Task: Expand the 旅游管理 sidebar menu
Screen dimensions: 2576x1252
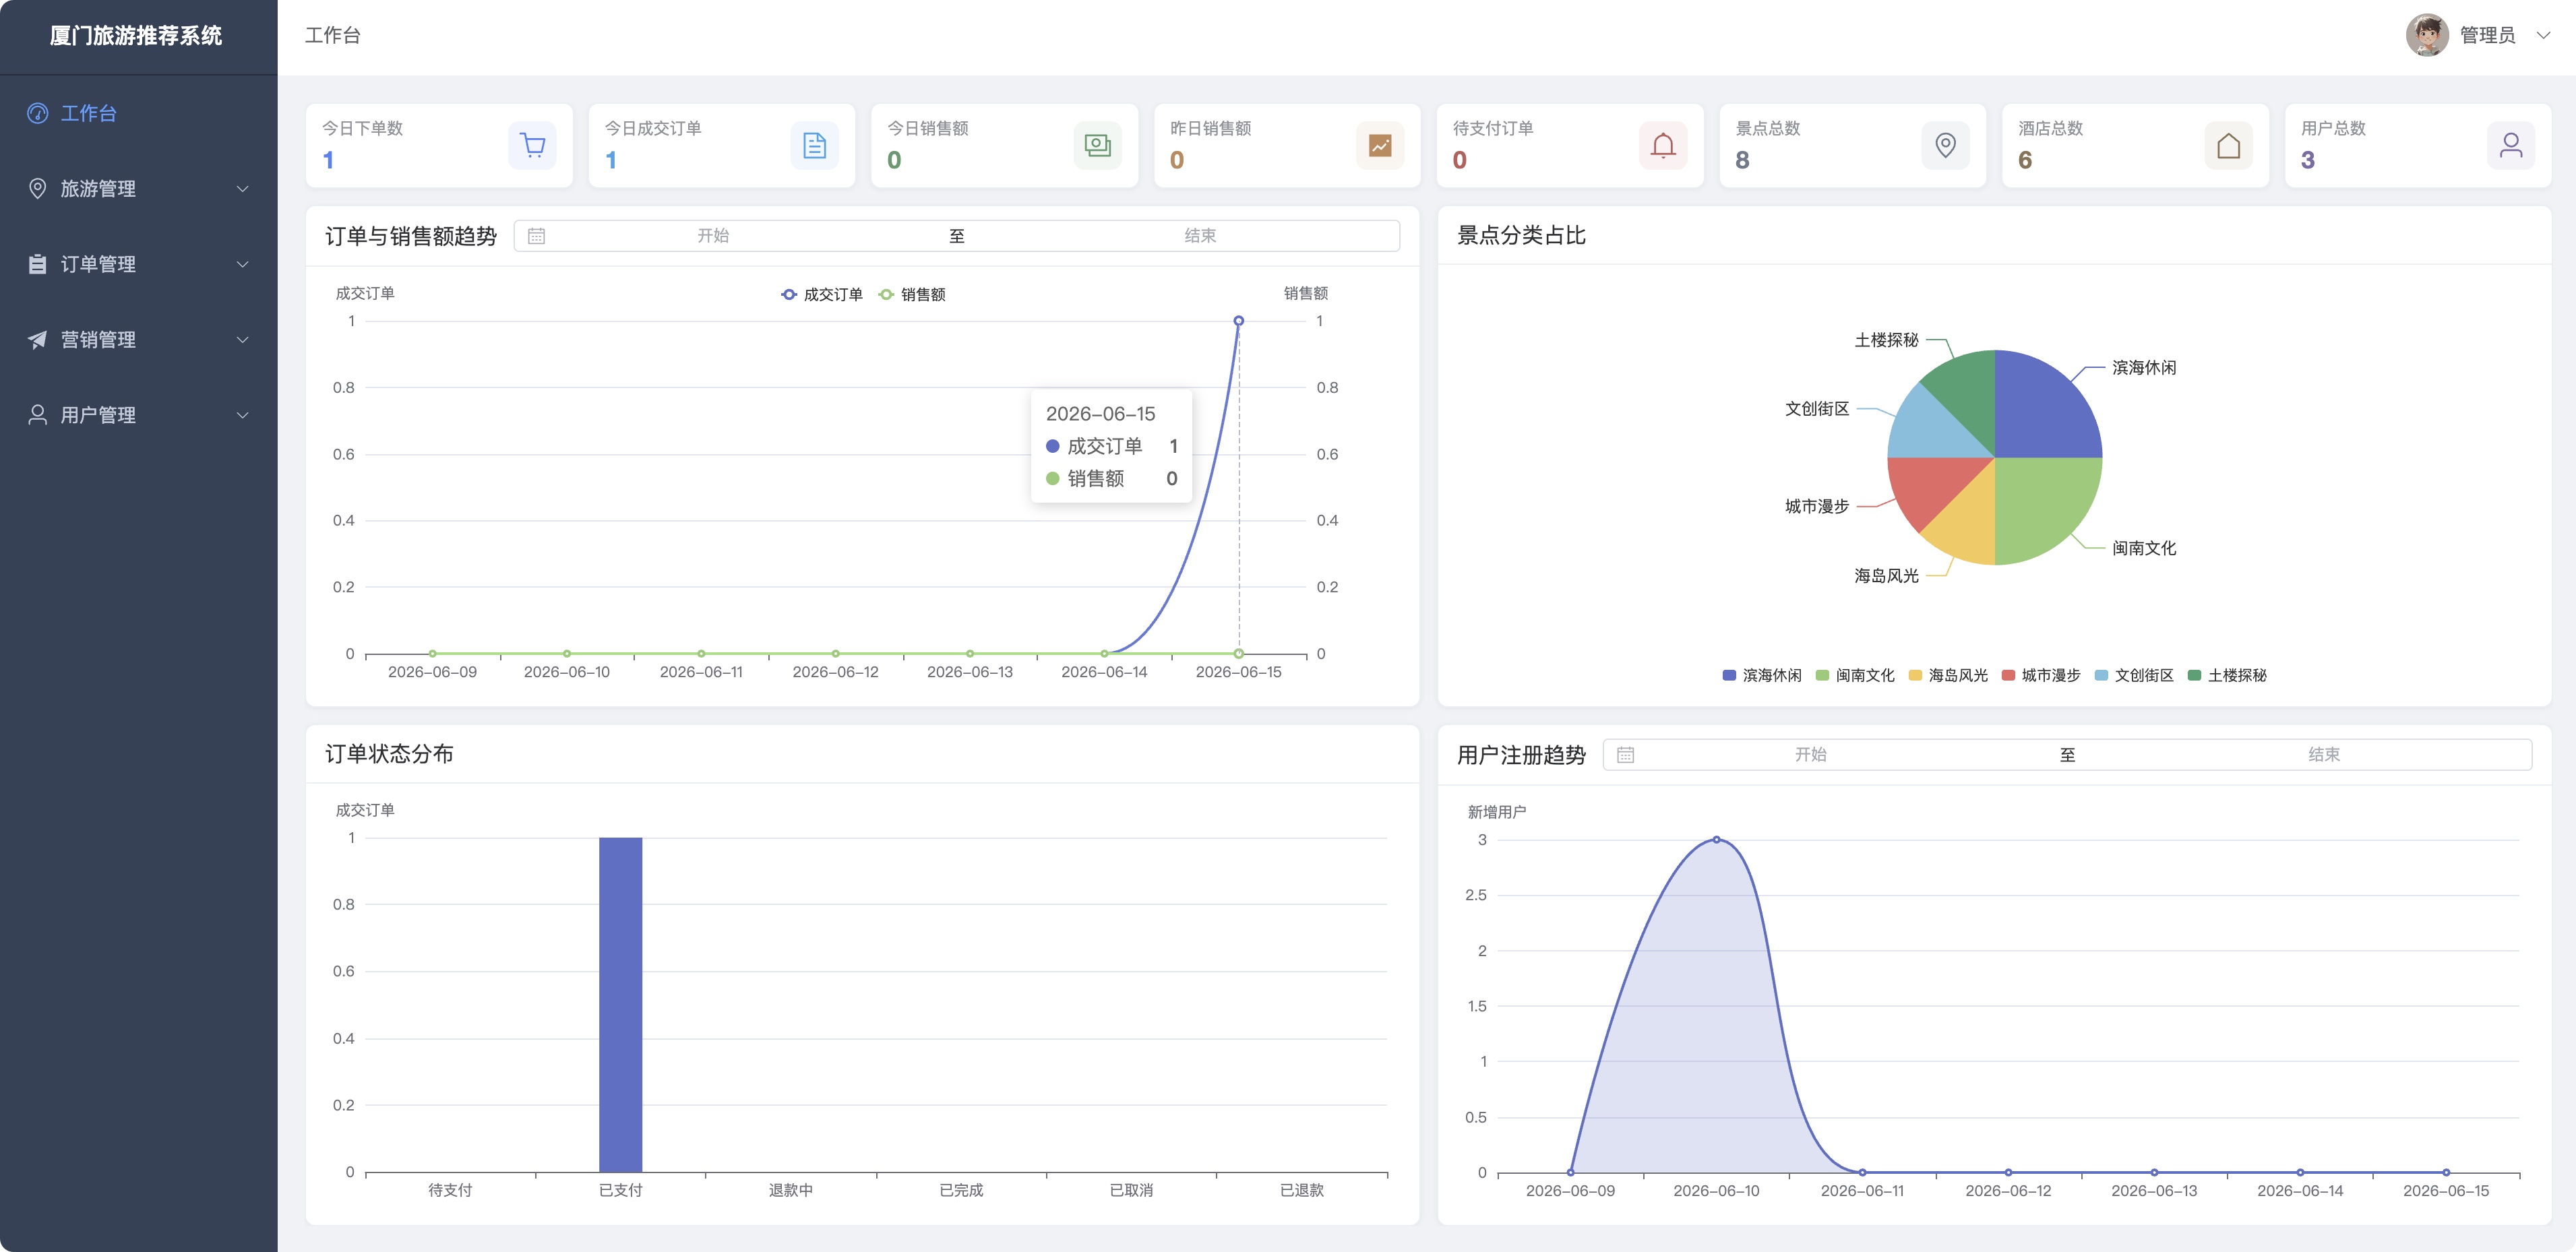Action: point(139,189)
